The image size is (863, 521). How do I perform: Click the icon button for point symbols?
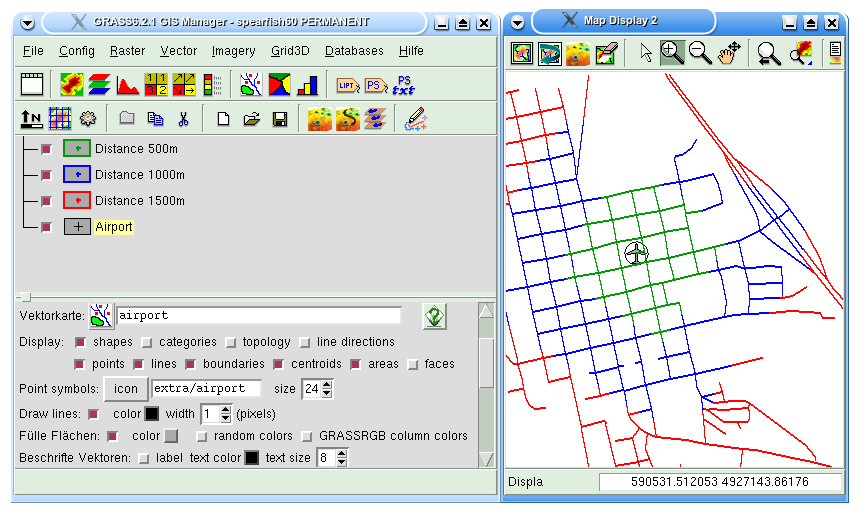coord(126,388)
